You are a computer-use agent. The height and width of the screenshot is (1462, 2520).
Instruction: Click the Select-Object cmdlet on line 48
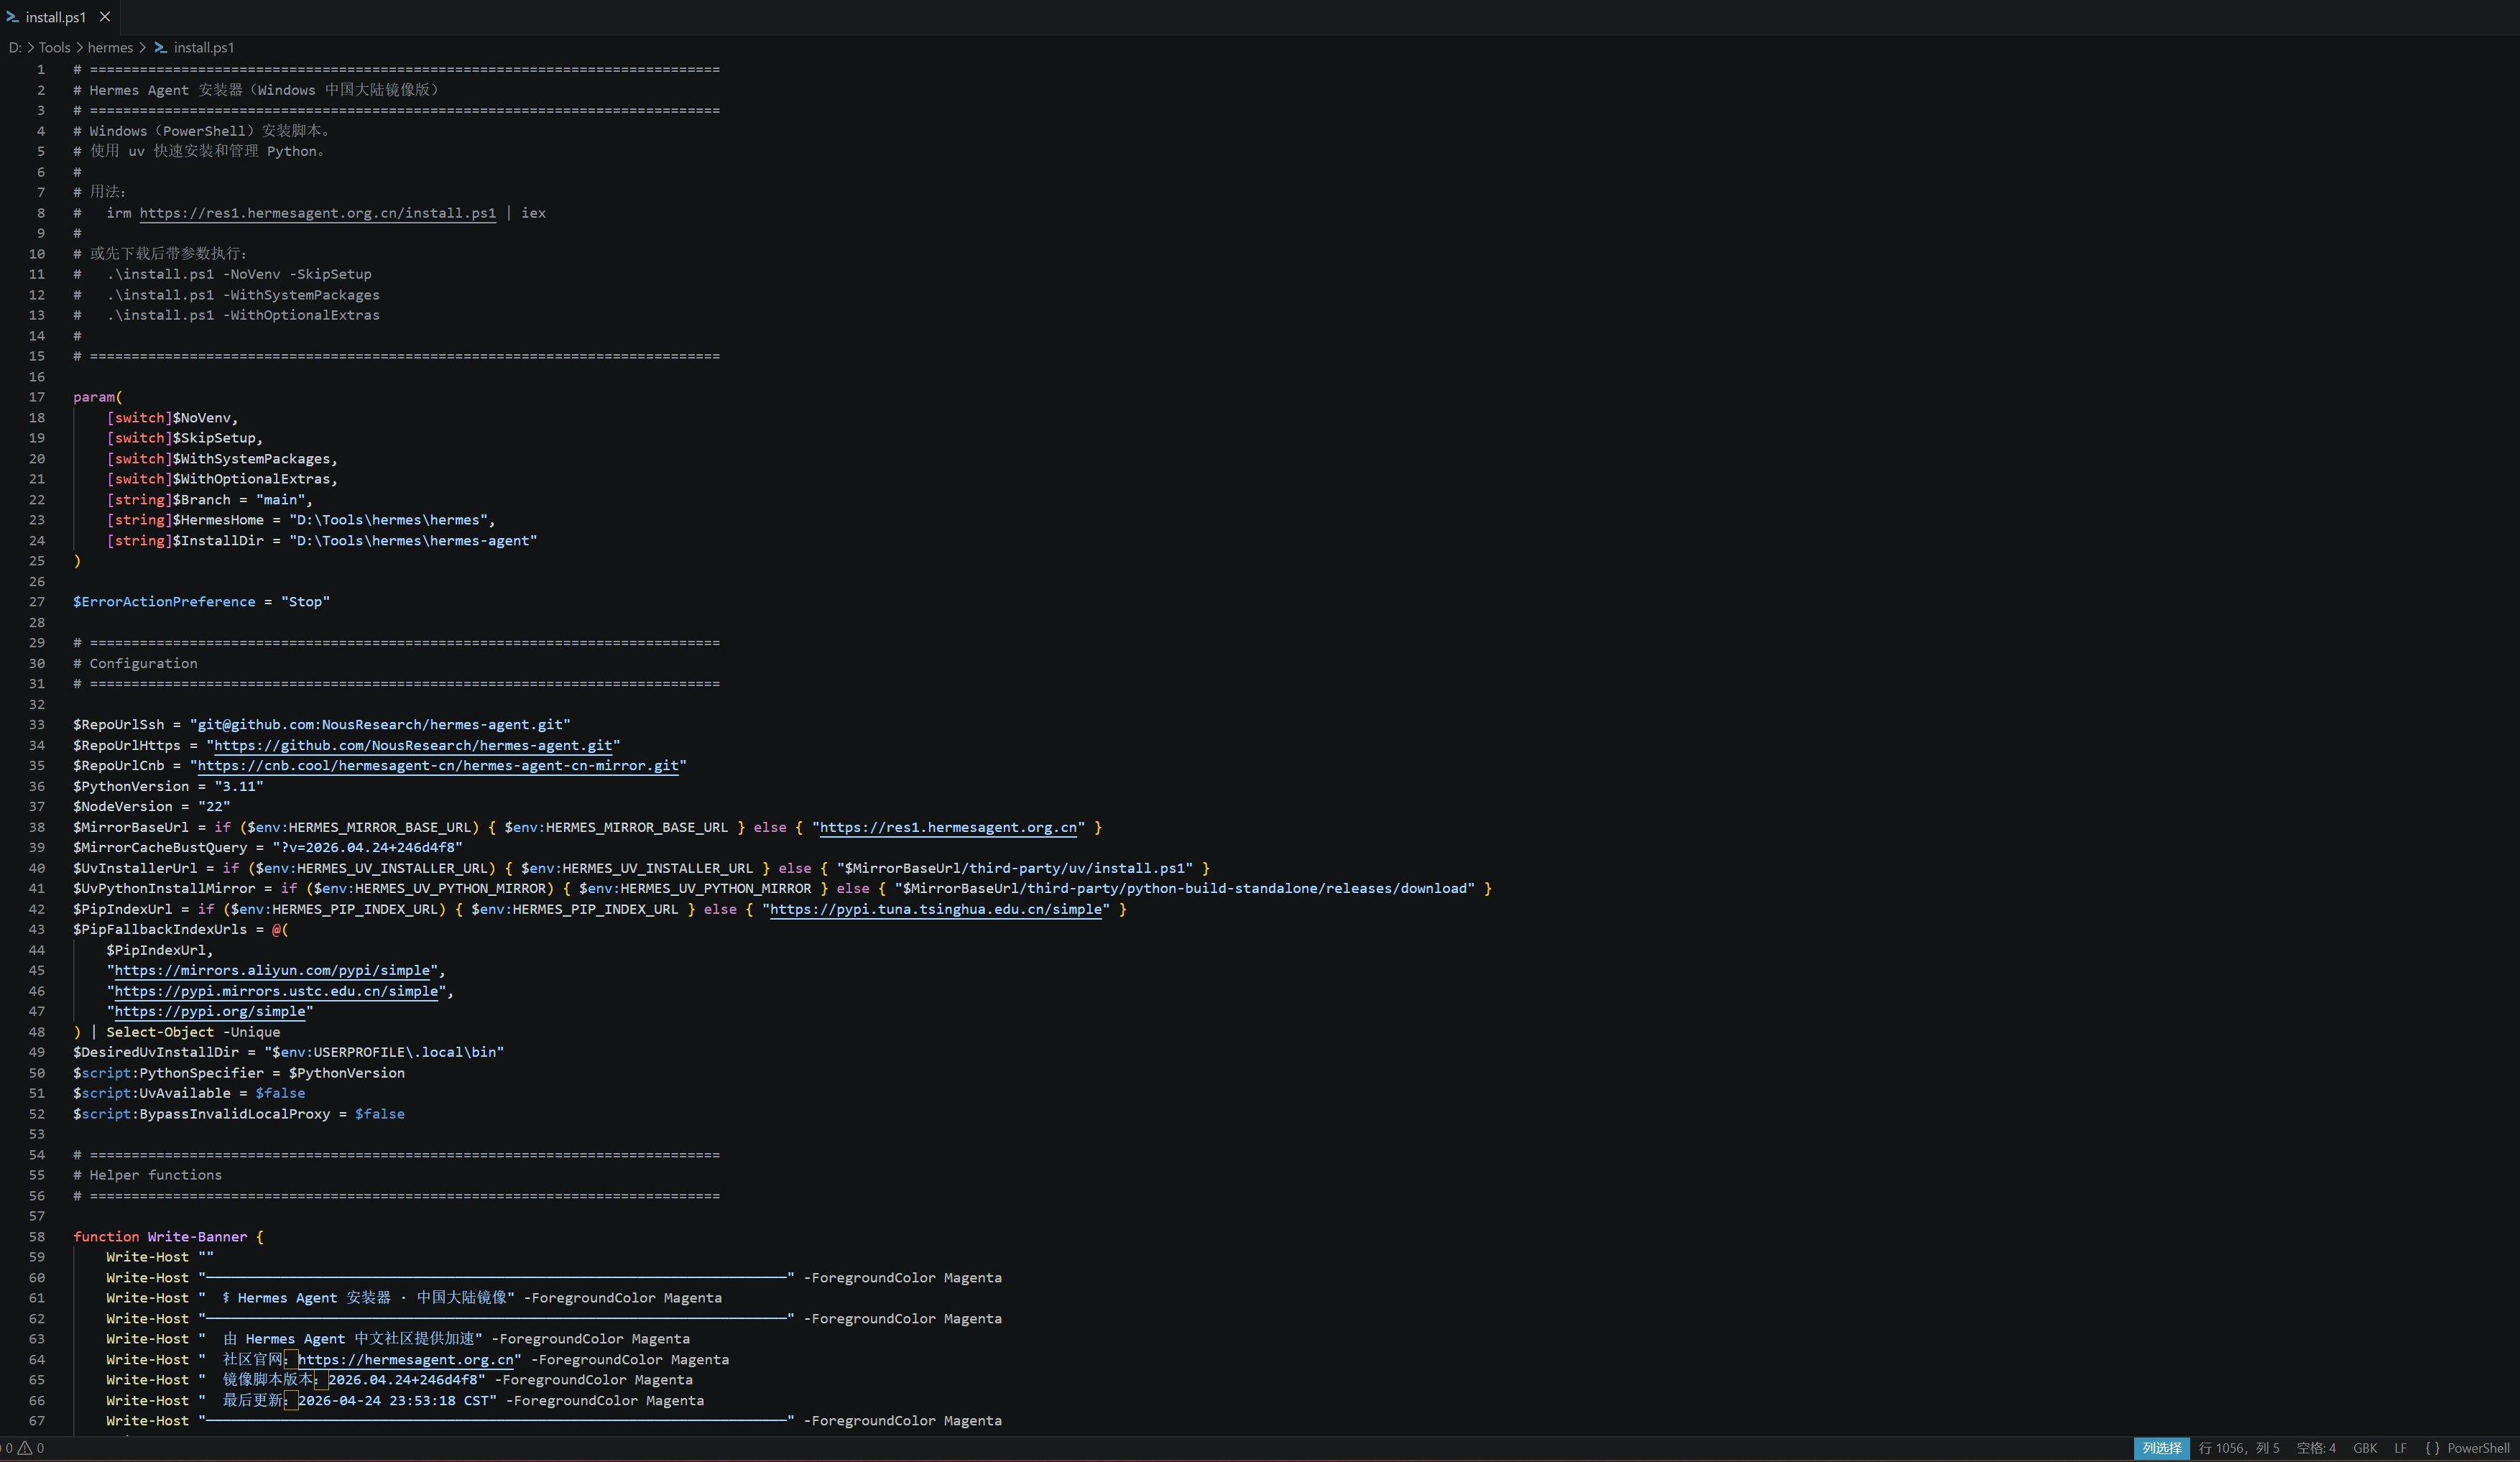click(x=160, y=1032)
